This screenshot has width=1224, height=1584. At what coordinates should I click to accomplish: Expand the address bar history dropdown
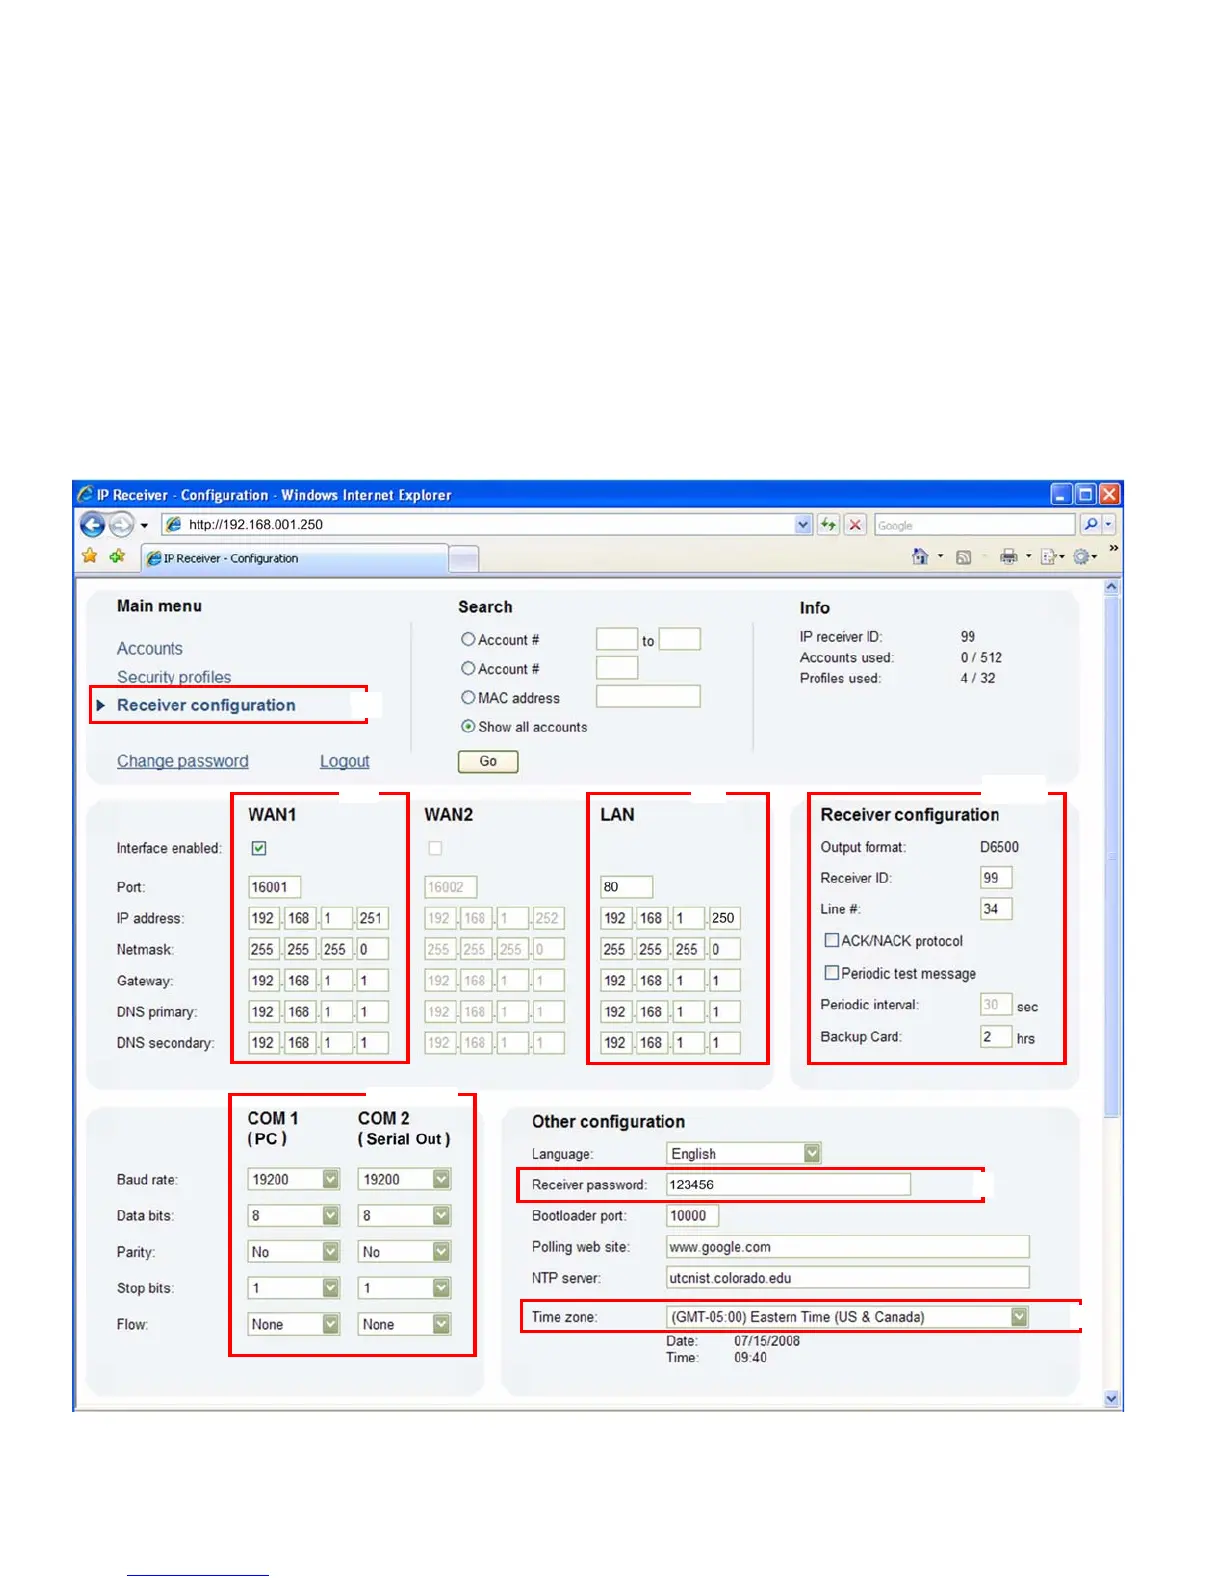803,524
